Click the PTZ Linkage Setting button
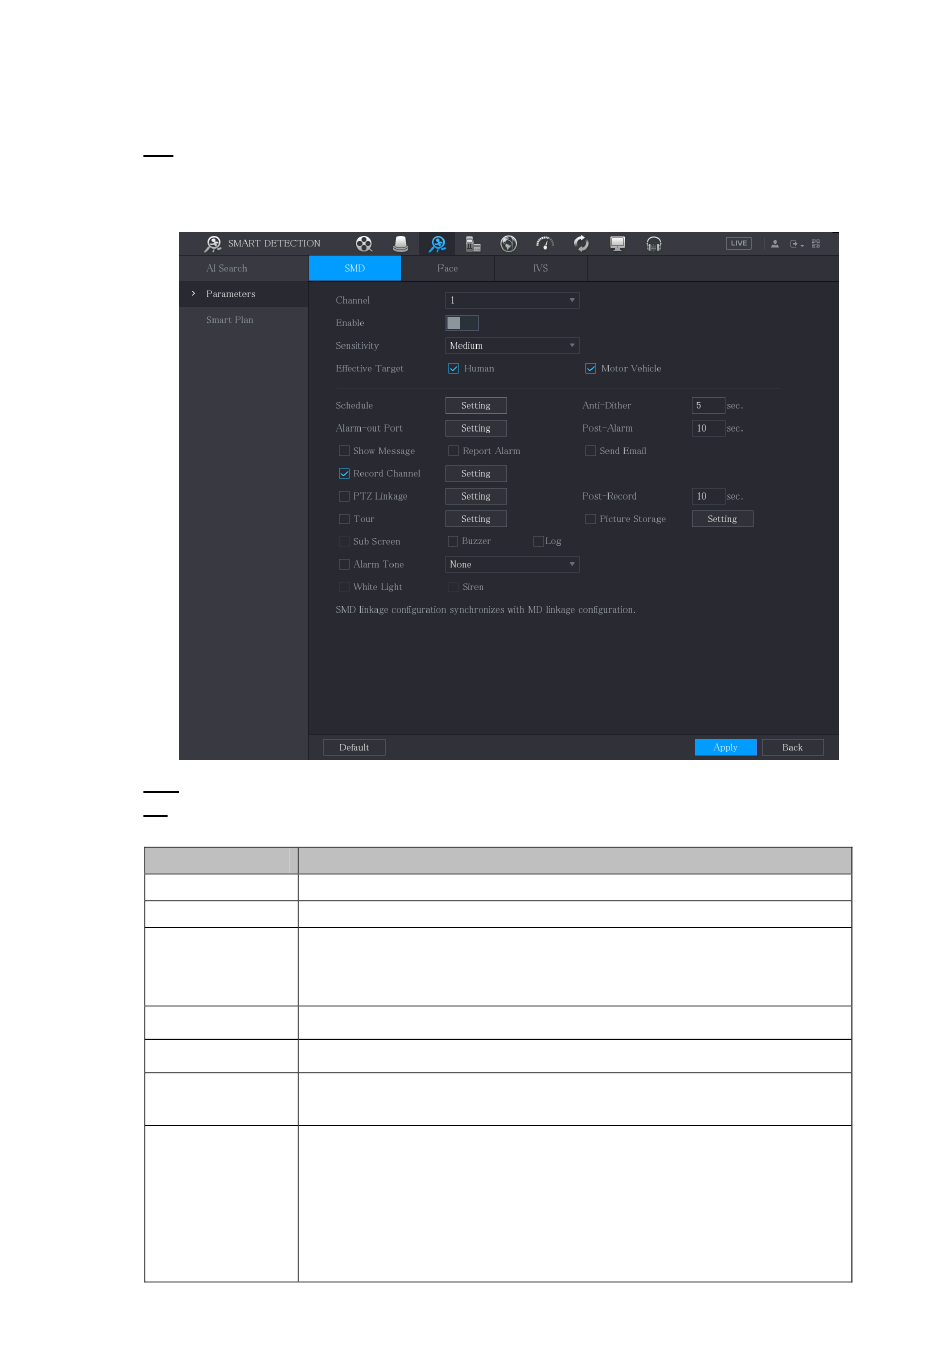Viewport: 950px width, 1359px height. (x=476, y=496)
